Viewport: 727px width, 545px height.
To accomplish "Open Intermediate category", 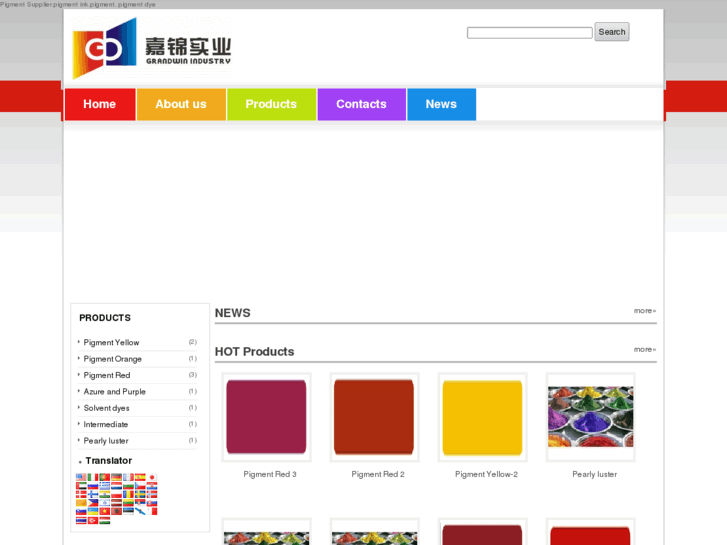I will [106, 424].
